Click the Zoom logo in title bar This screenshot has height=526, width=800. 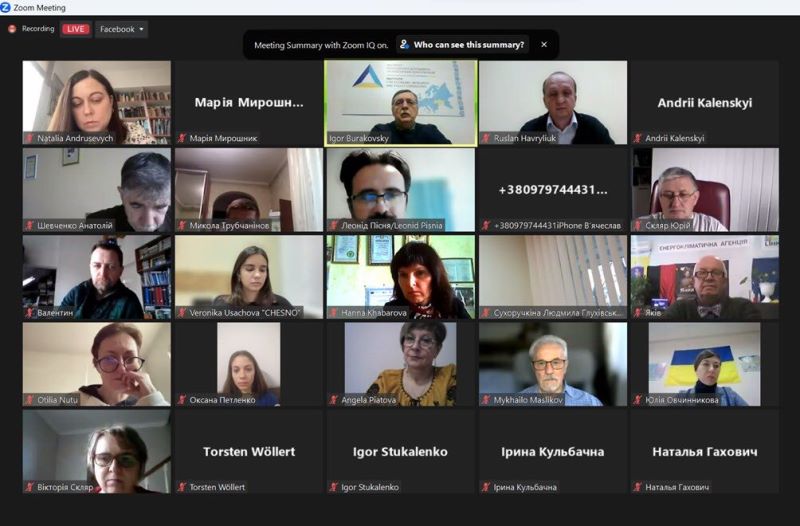coord(6,7)
